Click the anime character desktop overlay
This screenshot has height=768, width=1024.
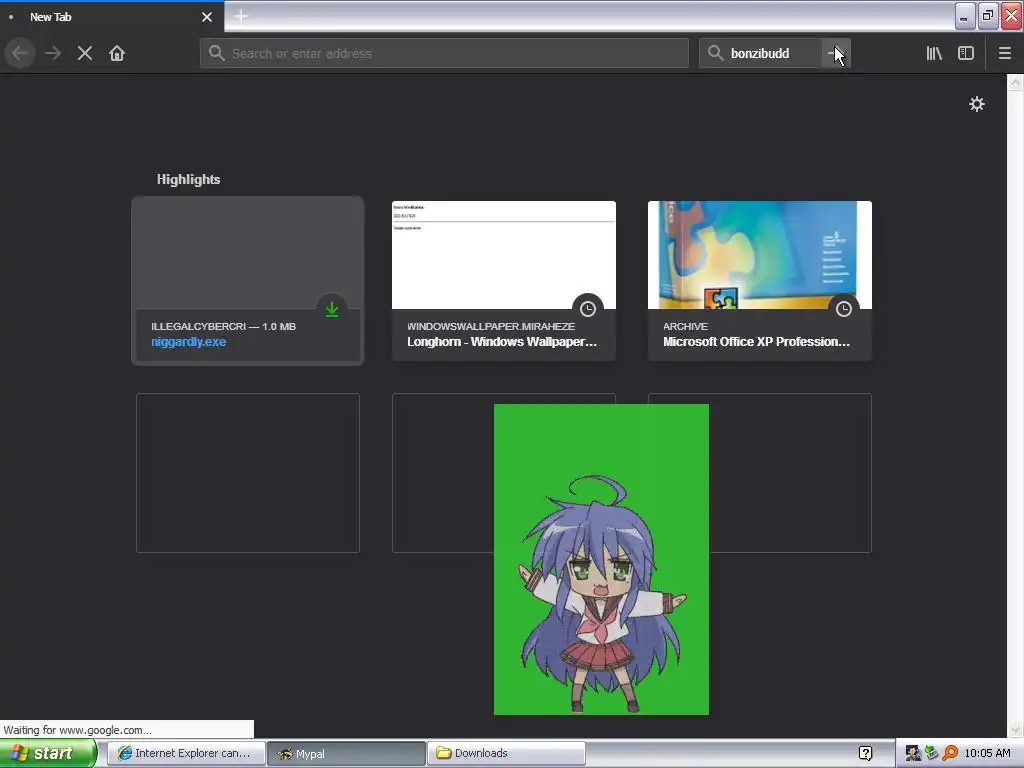[601, 560]
